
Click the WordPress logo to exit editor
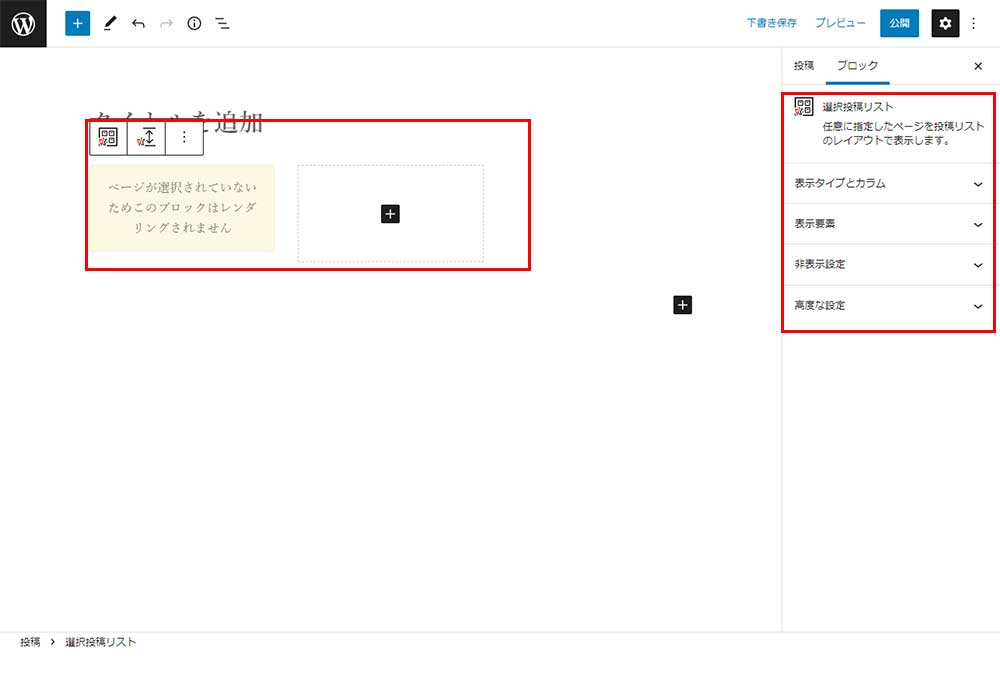(x=23, y=23)
